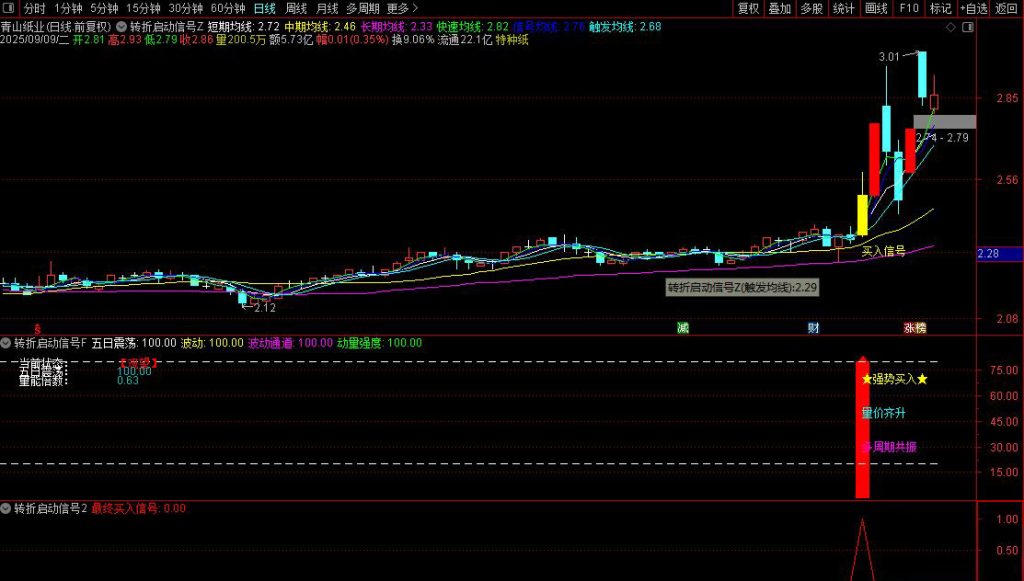Click the 财 event marker on timeline
This screenshot has width=1024, height=581.
click(x=814, y=328)
